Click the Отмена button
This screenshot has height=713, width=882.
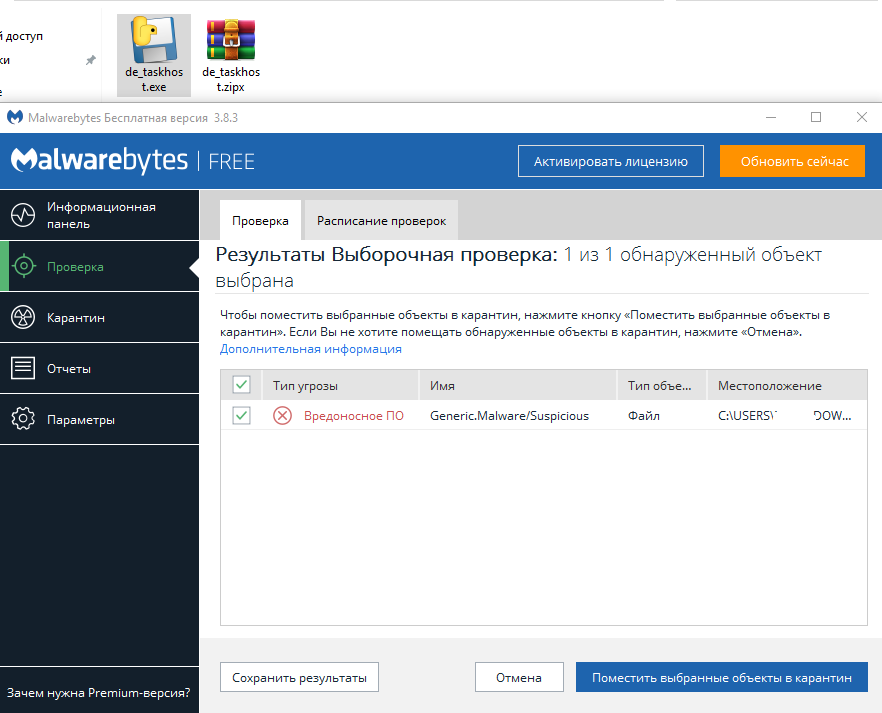point(519,678)
